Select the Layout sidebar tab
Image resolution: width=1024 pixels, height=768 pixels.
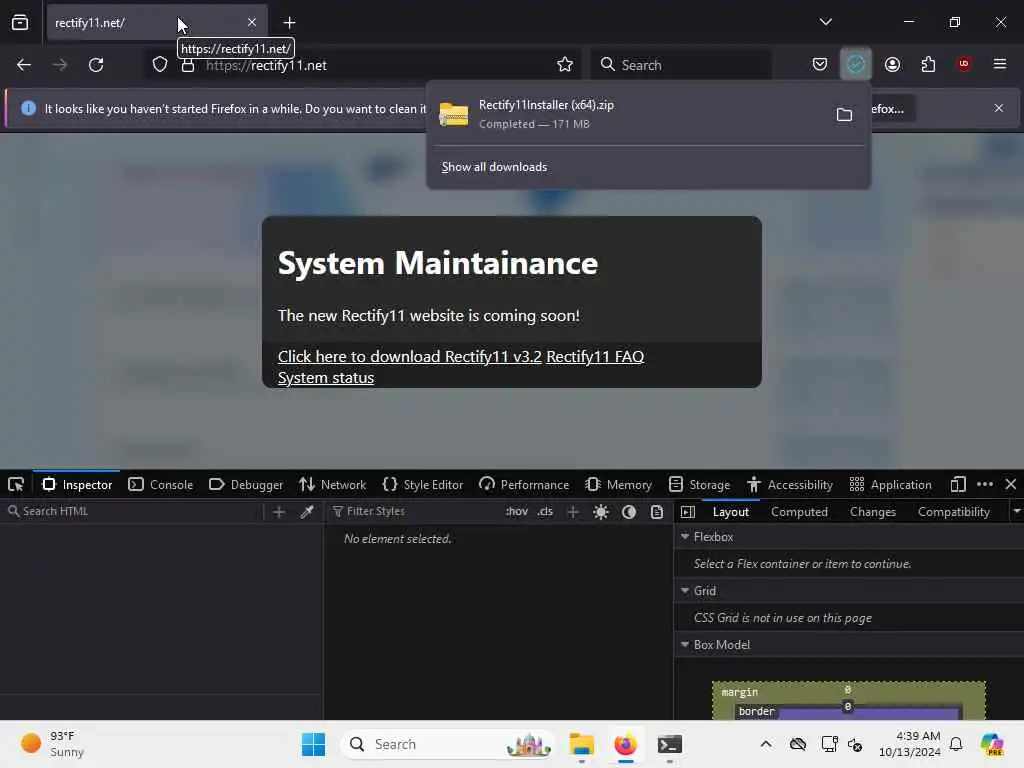(731, 512)
